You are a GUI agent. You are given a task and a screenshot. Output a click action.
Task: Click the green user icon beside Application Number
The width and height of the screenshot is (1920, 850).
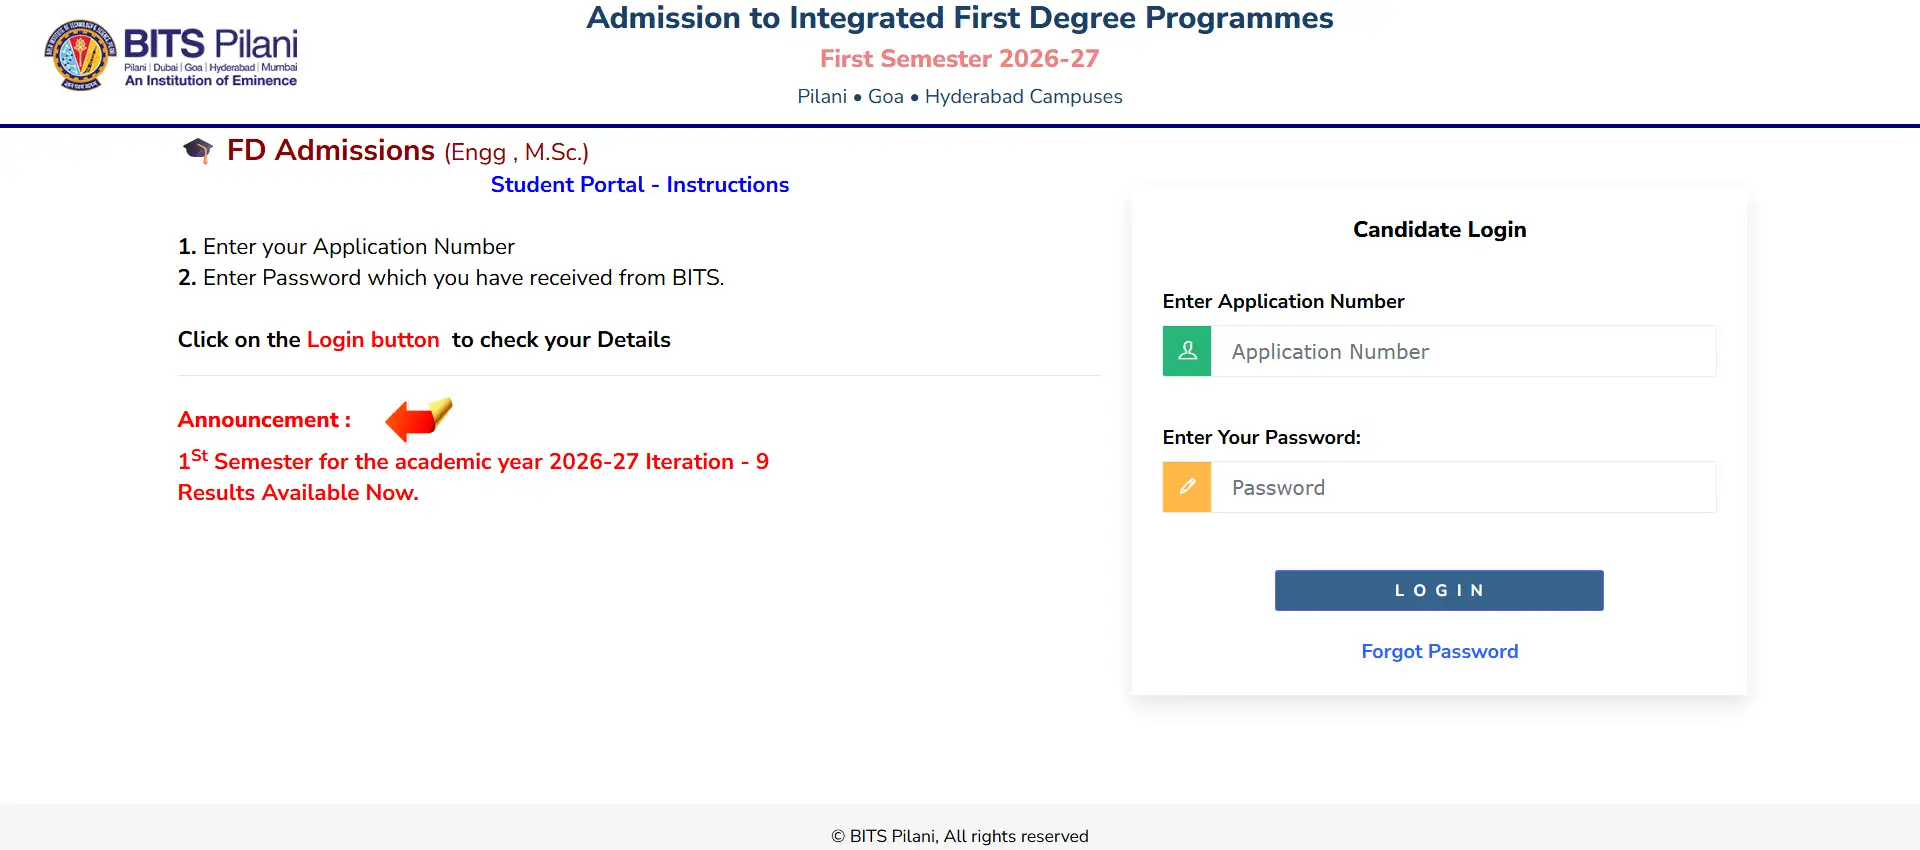(1187, 351)
